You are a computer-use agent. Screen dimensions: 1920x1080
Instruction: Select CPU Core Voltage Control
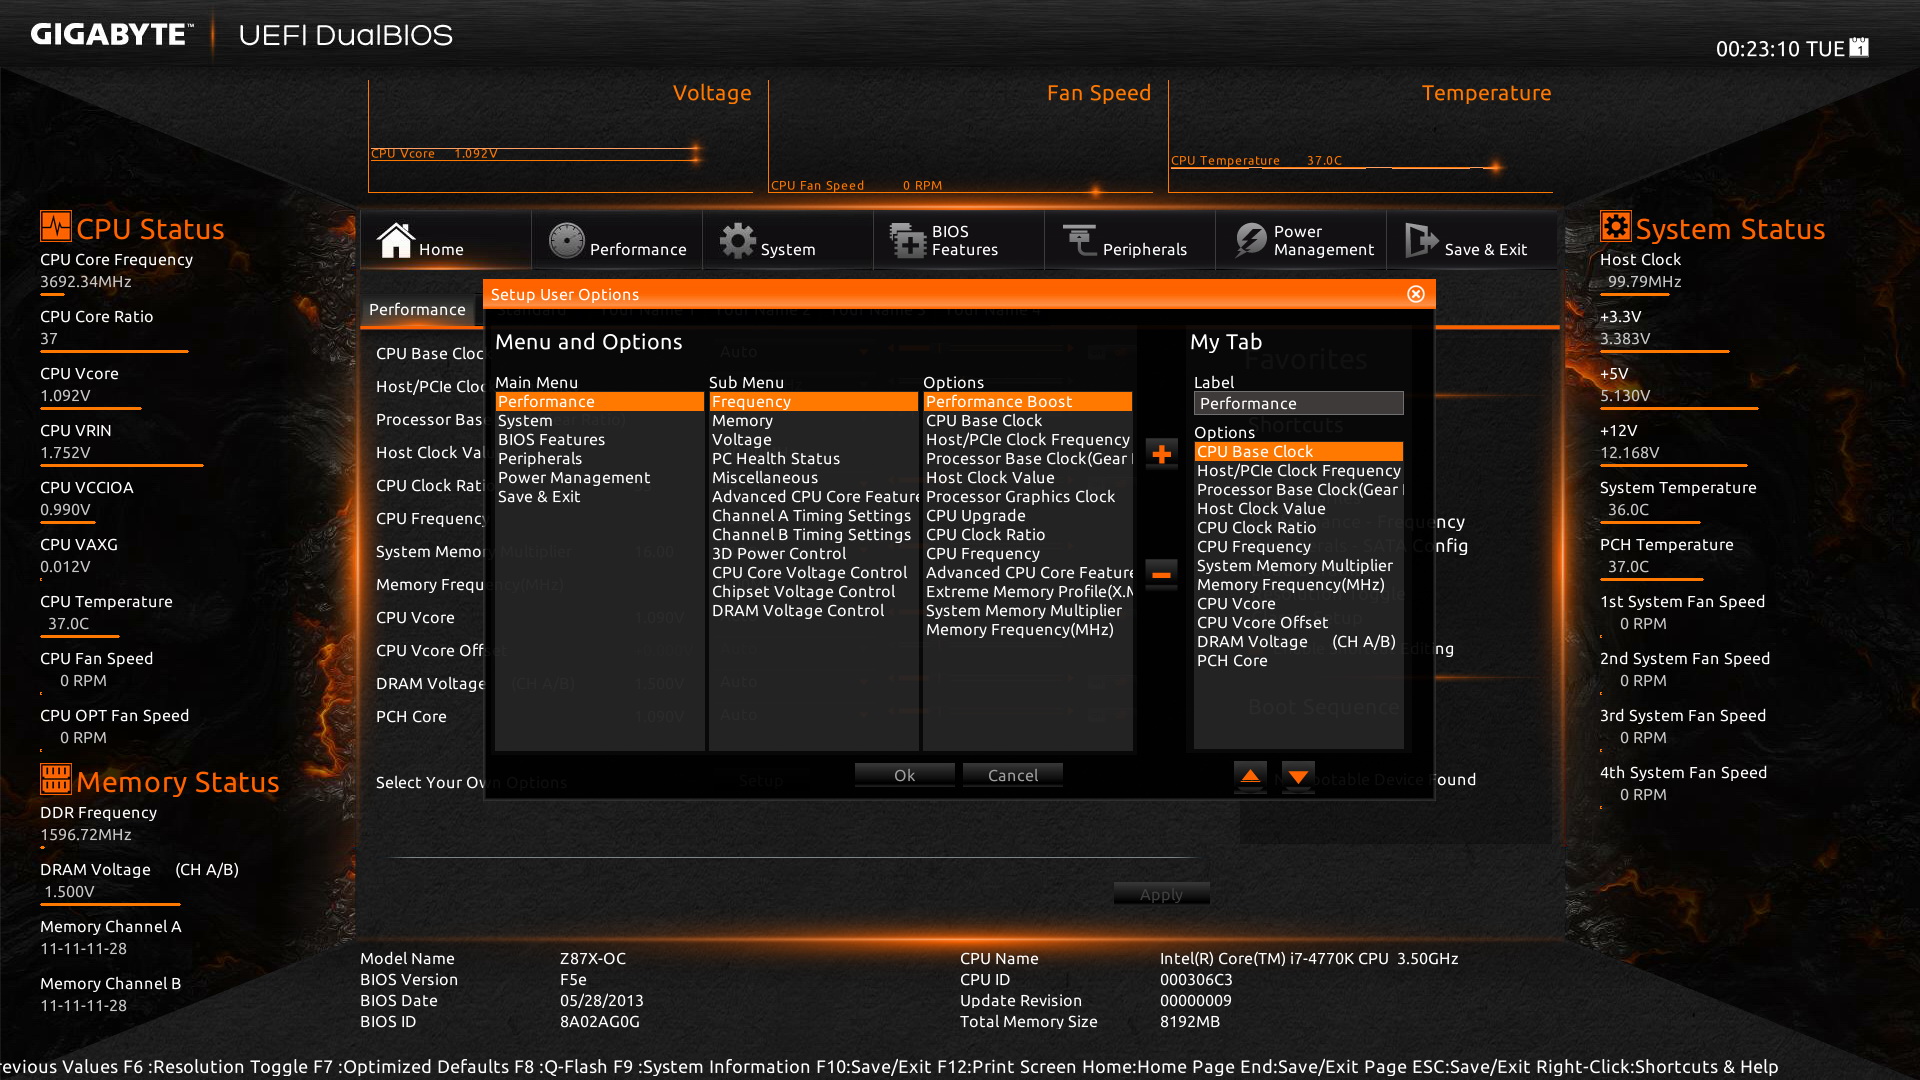coord(814,573)
